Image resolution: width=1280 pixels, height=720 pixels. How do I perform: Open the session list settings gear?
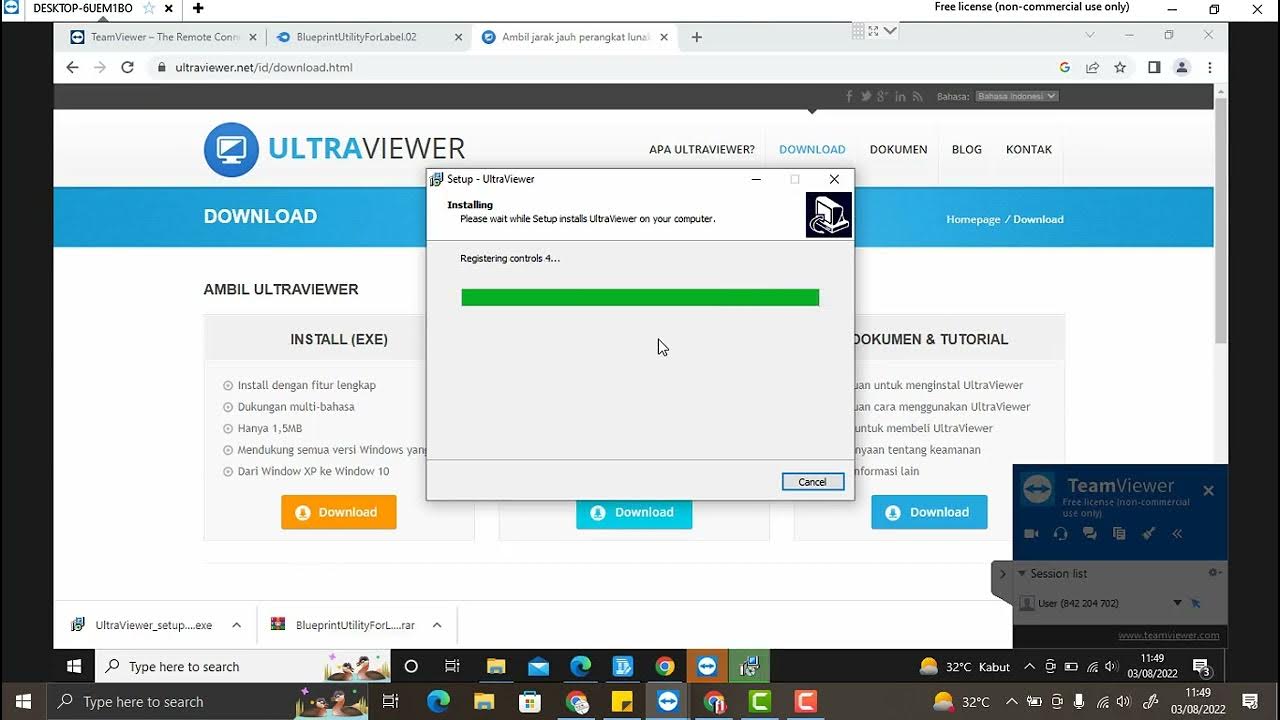click(x=1214, y=573)
